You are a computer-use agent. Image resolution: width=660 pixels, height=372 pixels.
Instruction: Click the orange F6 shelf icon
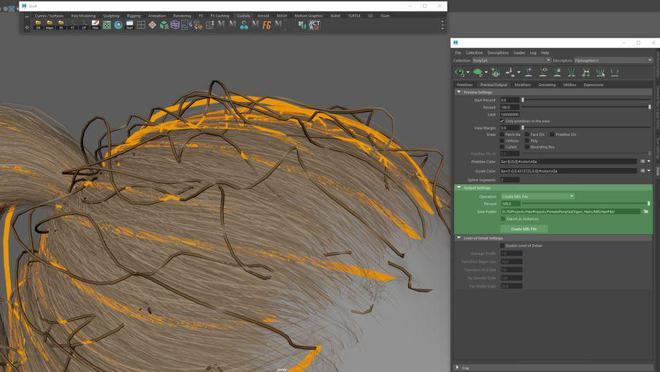point(266,25)
